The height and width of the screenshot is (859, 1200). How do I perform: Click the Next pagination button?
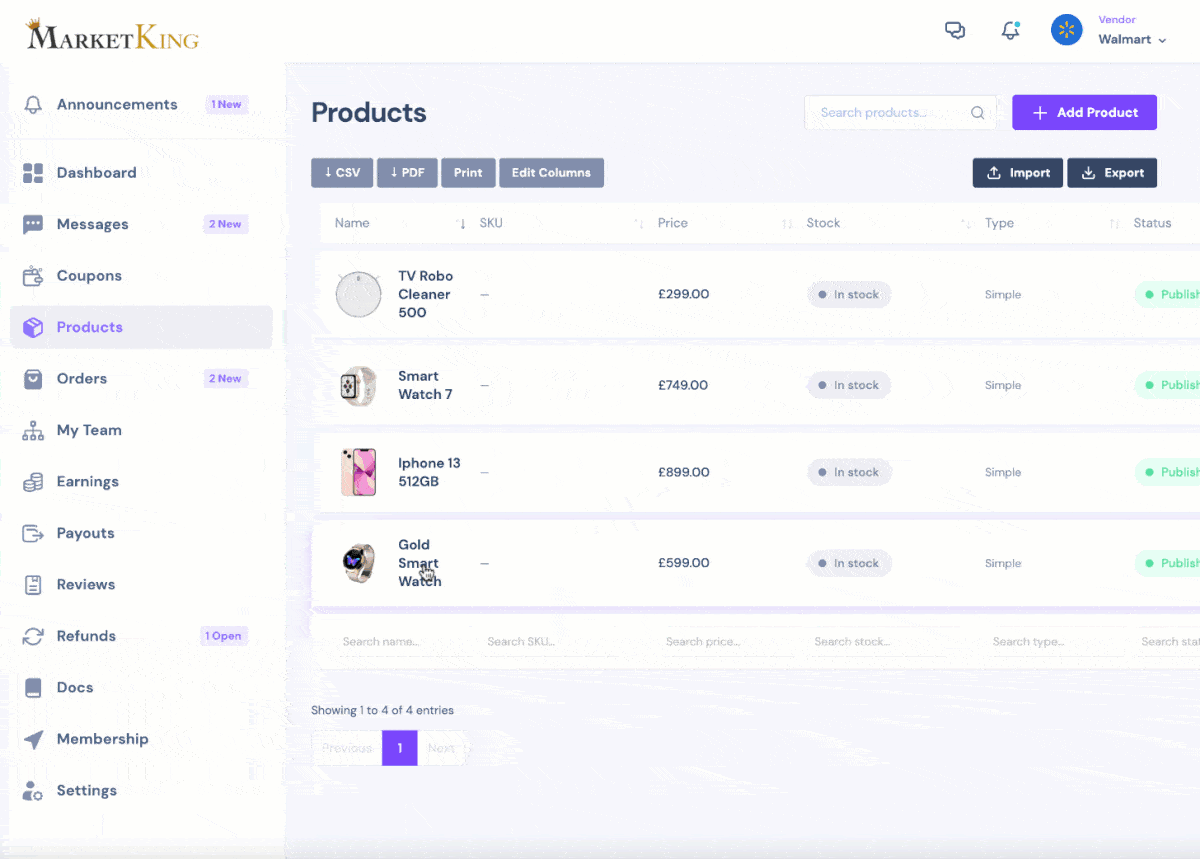442,748
